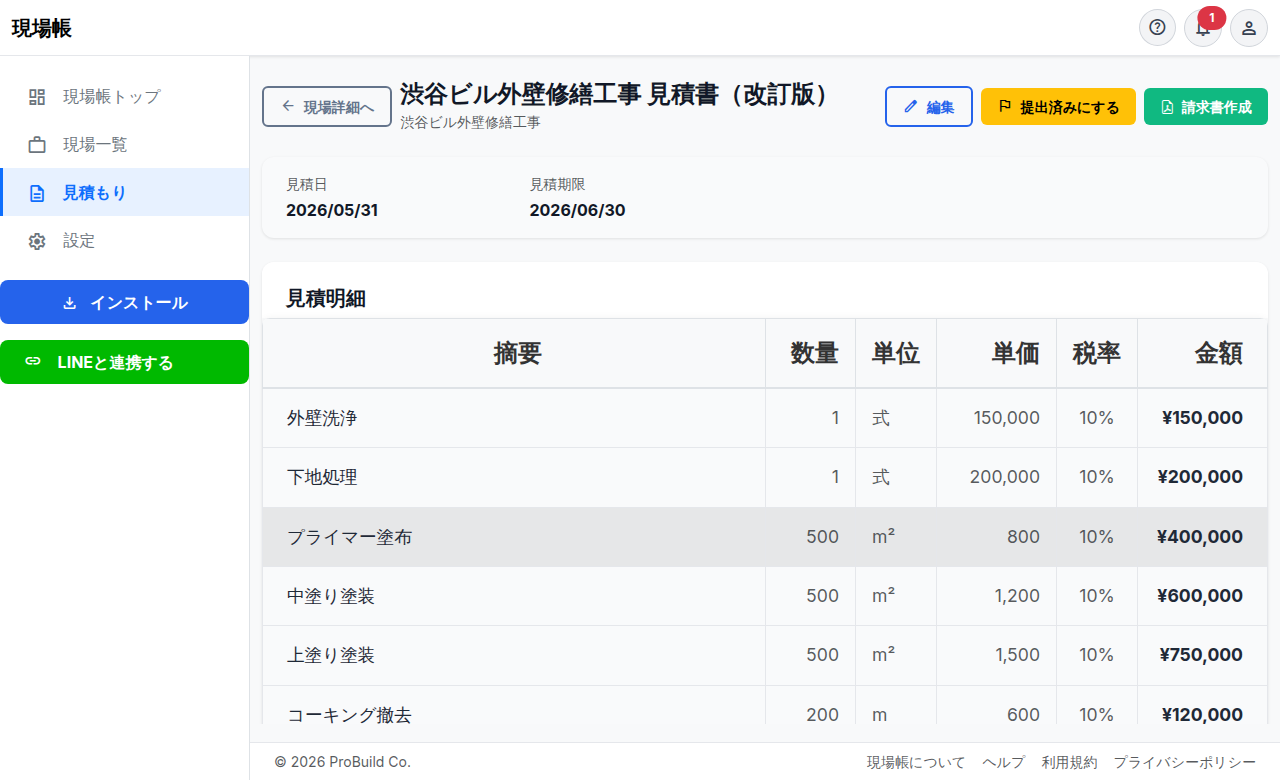The image size is (1280, 780).
Task: Click quantity 200 in コーキング撤去 row
Action: pos(823,715)
